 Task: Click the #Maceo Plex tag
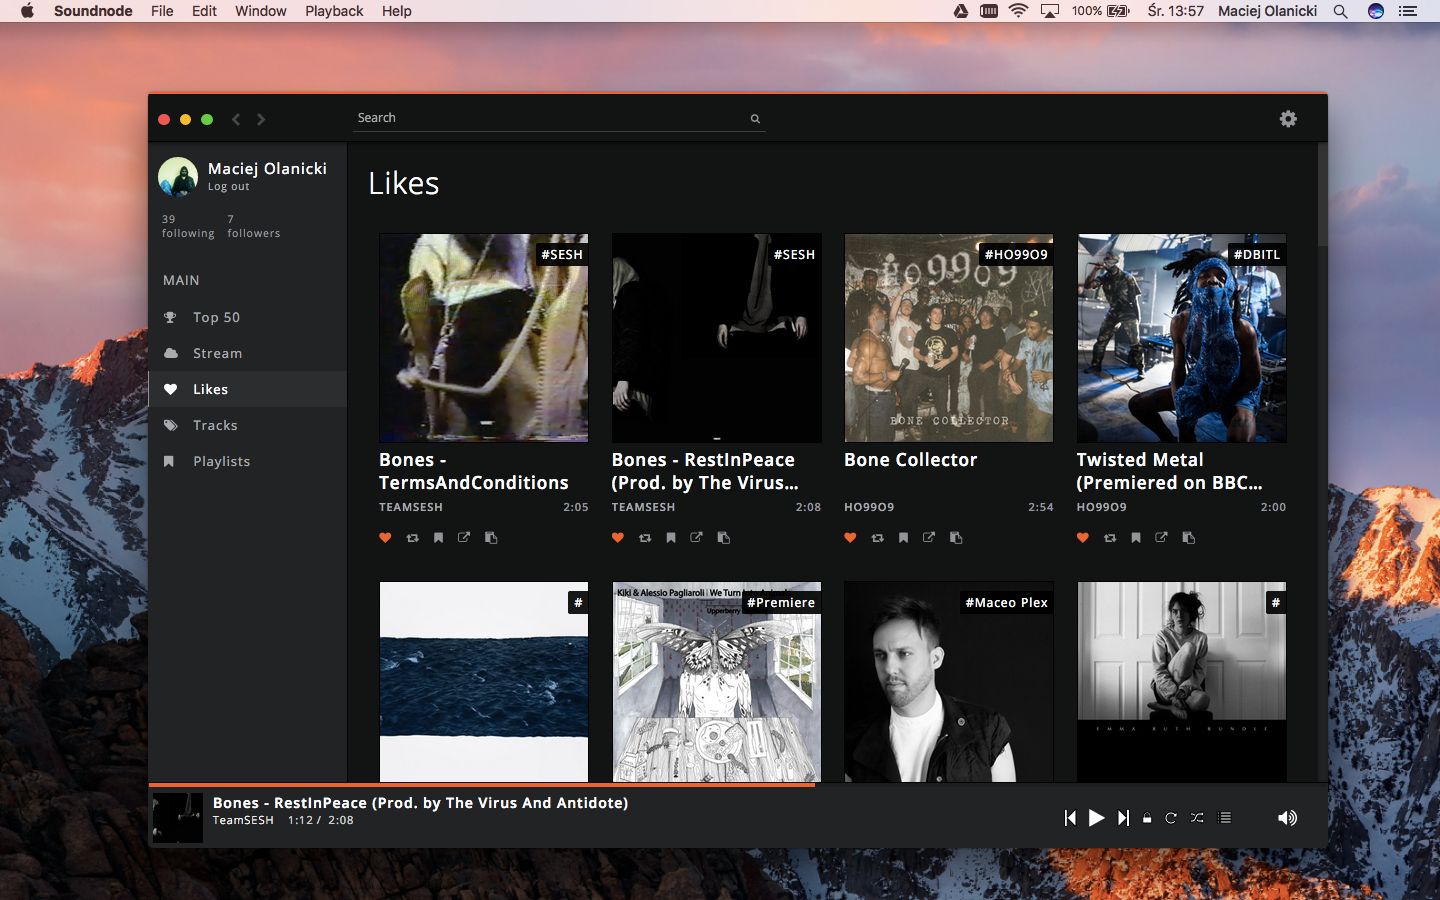1006,602
